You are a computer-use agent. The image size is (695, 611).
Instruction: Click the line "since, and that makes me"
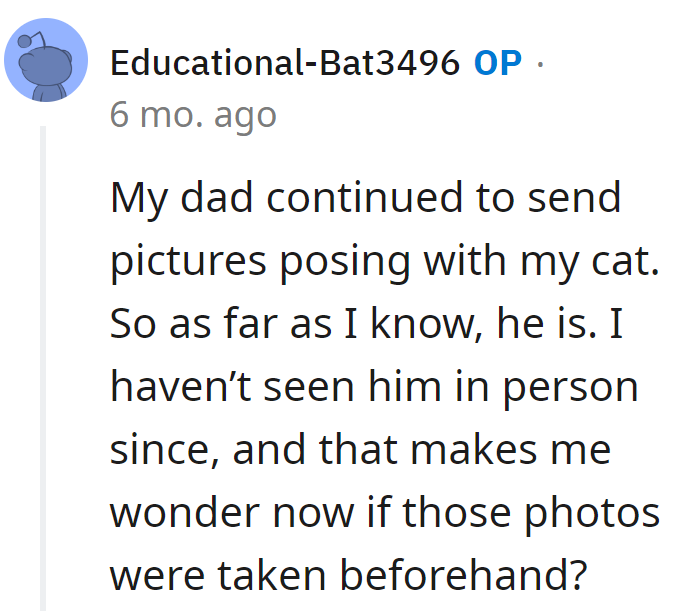(358, 450)
